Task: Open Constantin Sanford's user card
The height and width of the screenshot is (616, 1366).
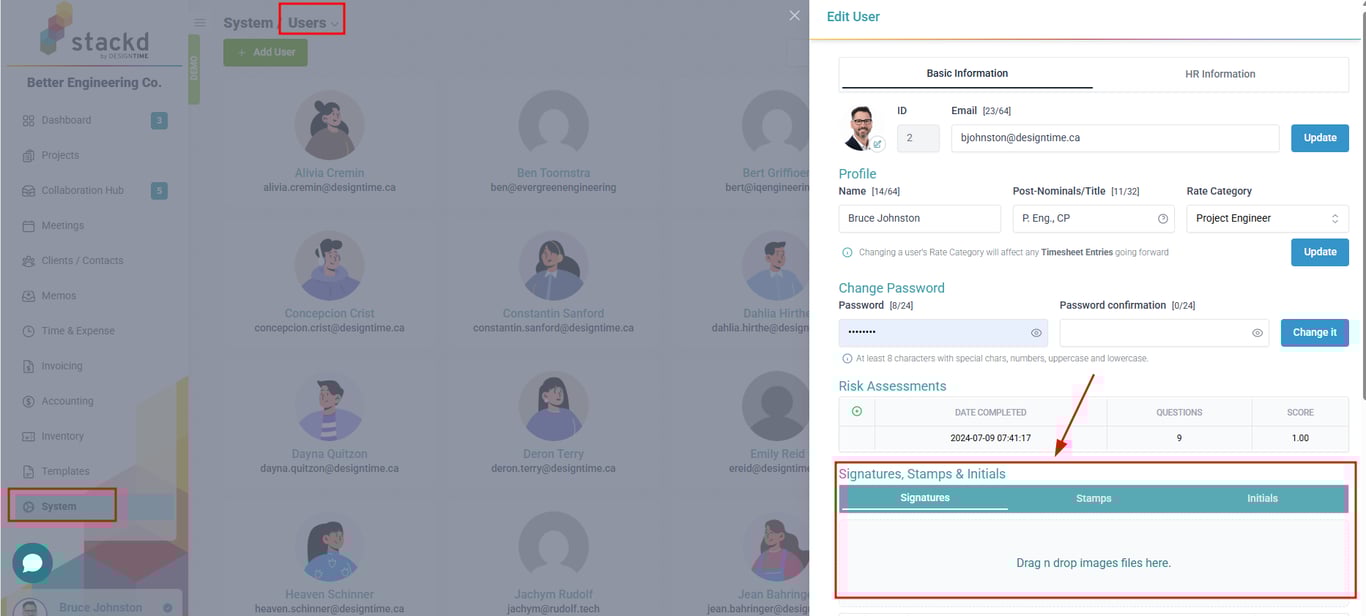Action: coord(553,283)
